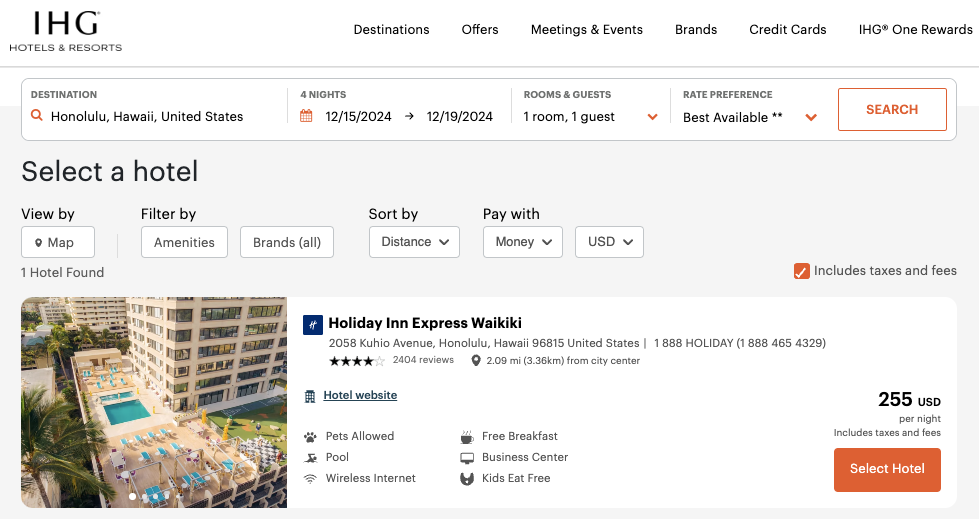Open Holiday Inn Express Waikiki title link
The height and width of the screenshot is (519, 979).
(x=425, y=323)
